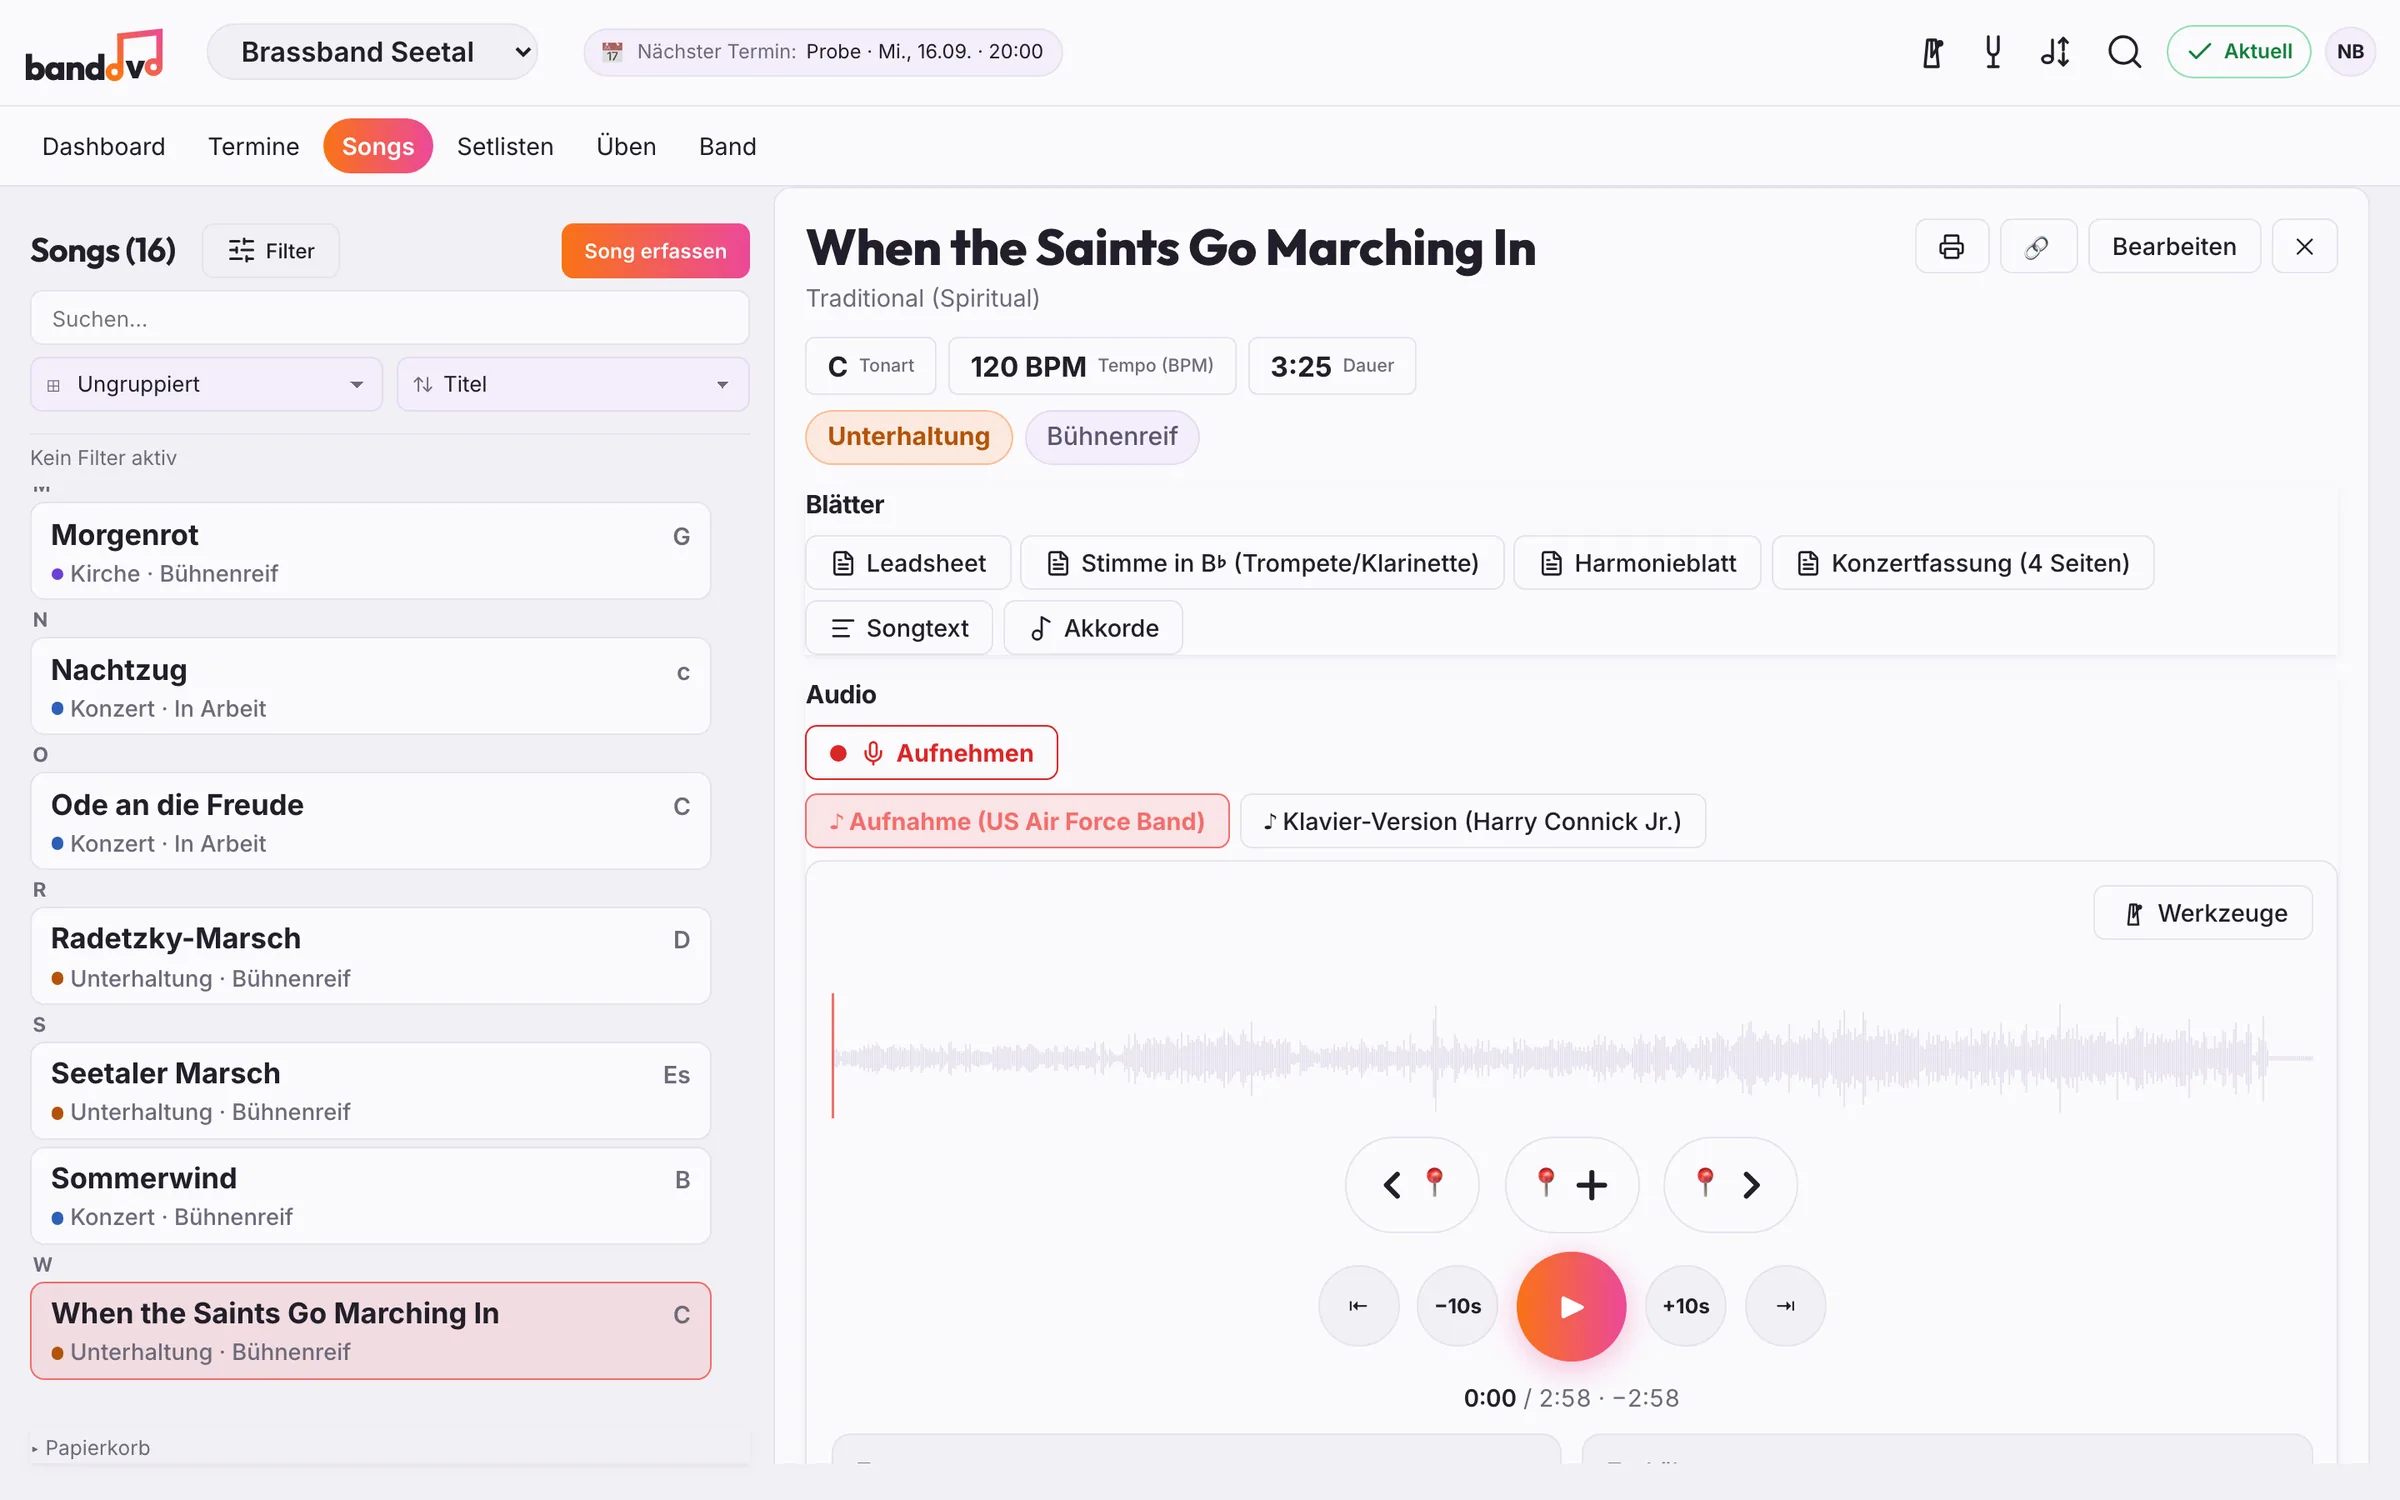Select Aufnahme (US Air Force Band) track
The image size is (2400, 1500).
1017,821
